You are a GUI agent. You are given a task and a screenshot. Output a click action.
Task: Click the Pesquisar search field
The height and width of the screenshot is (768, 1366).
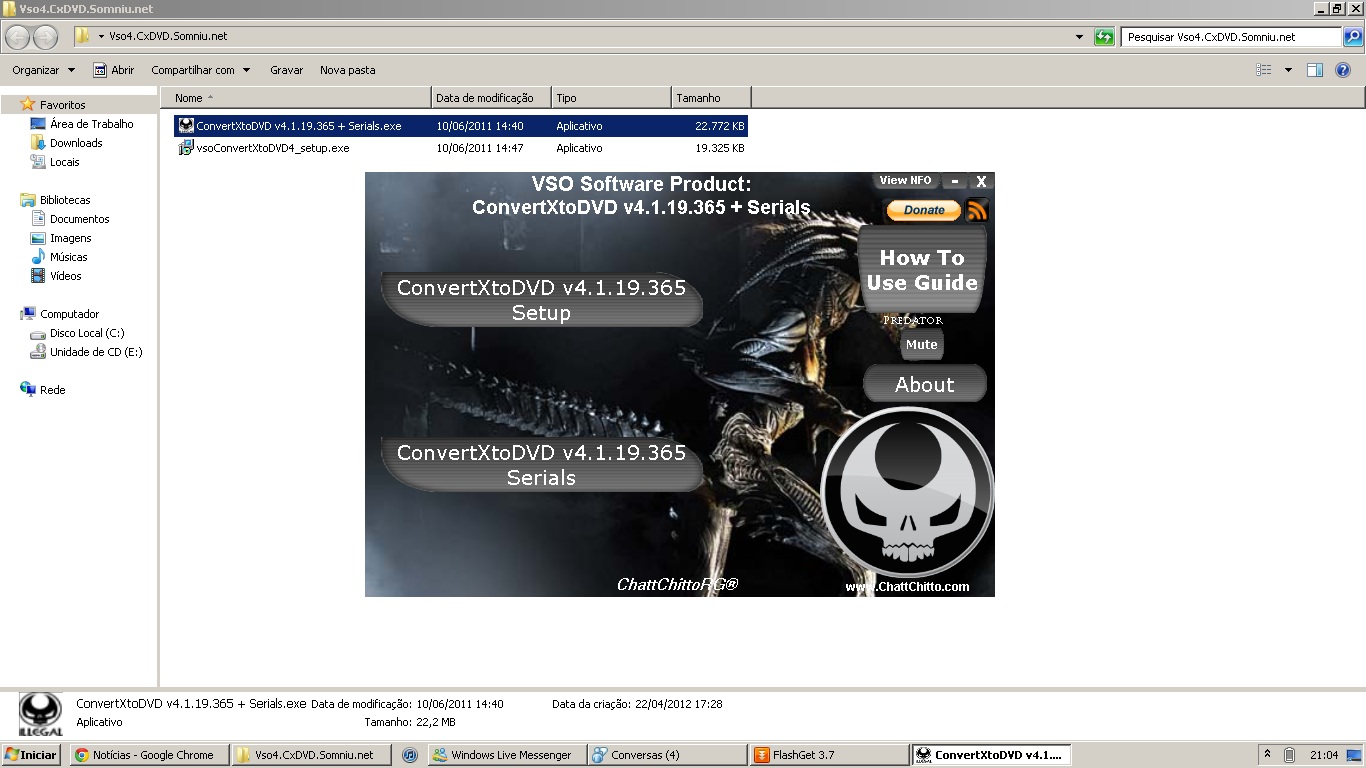(x=1230, y=37)
